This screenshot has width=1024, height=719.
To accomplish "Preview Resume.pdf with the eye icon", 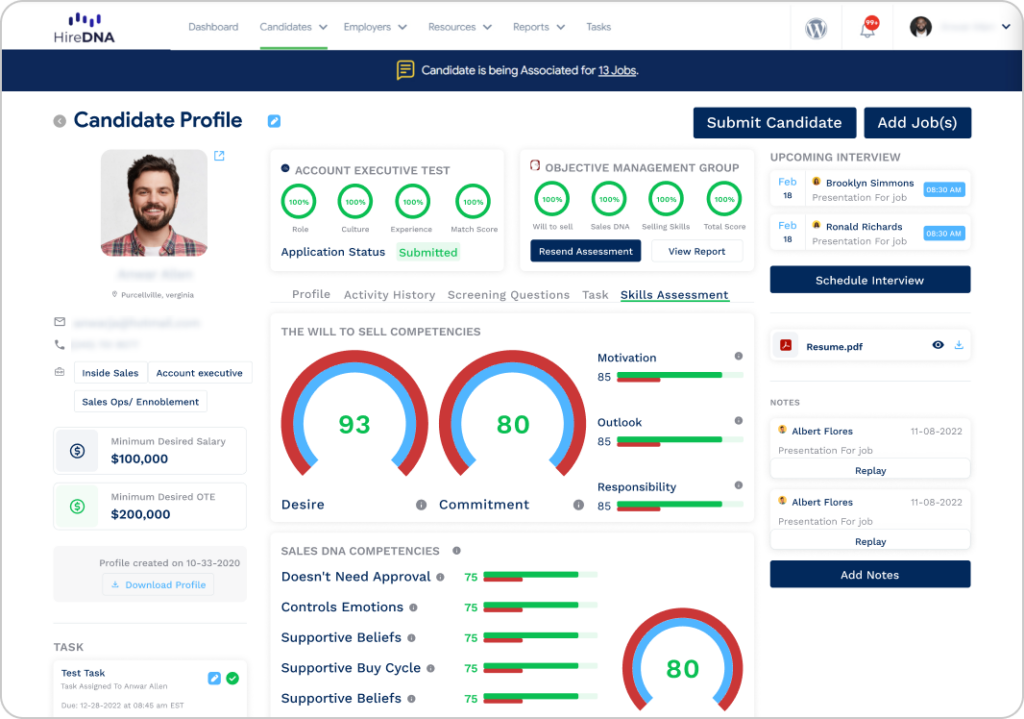I will tap(938, 345).
